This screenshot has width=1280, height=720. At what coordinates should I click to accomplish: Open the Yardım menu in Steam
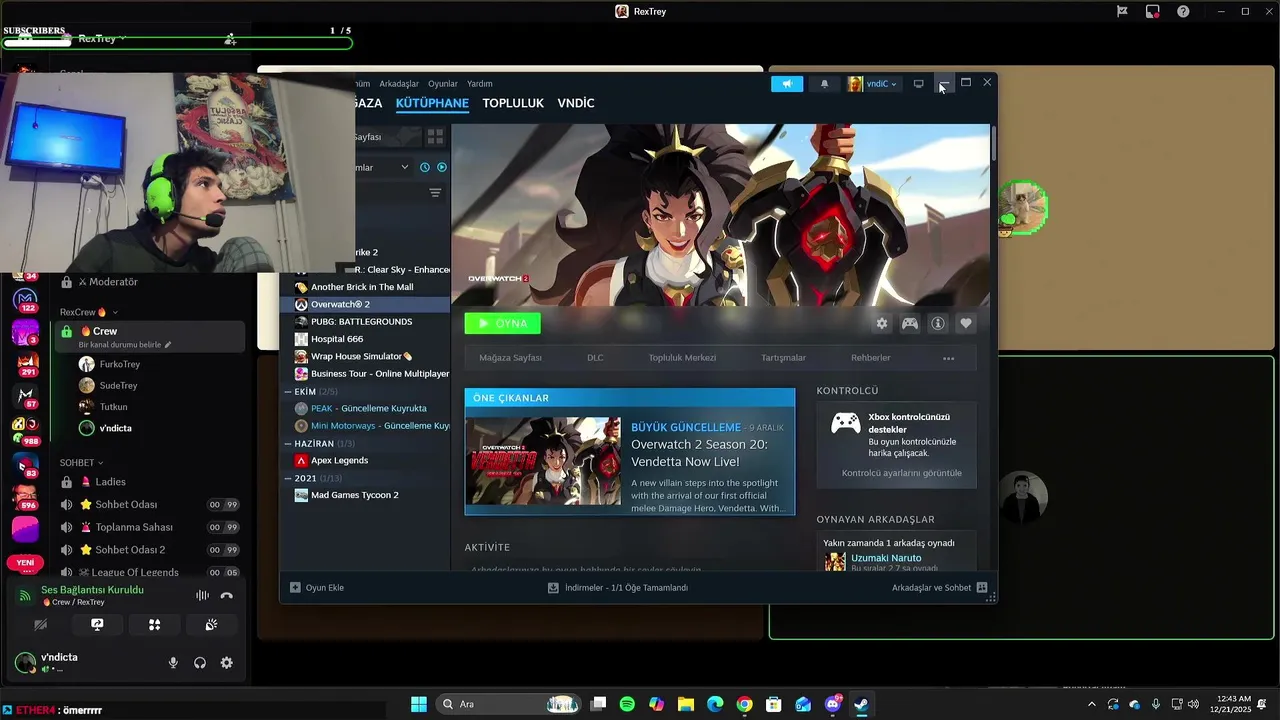coord(480,84)
